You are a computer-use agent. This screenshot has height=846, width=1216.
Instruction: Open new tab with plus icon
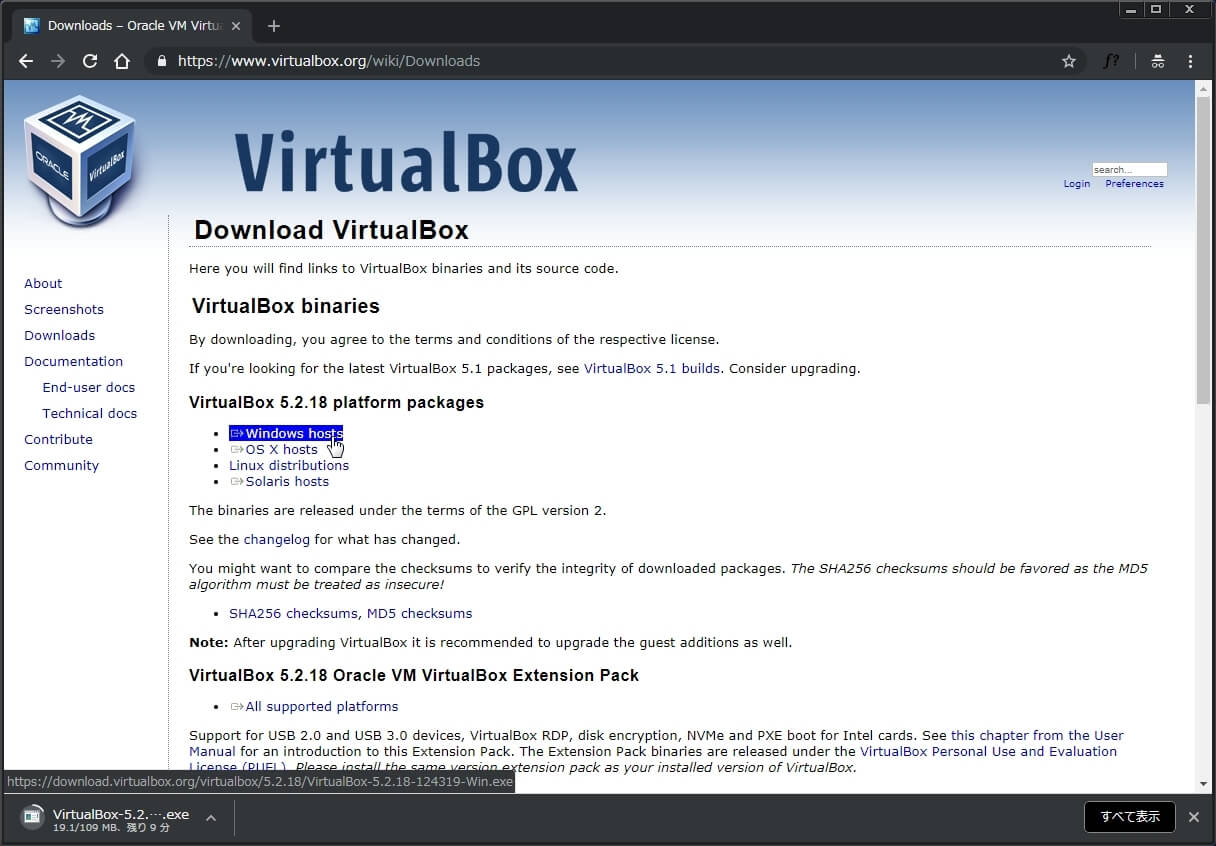(x=274, y=26)
